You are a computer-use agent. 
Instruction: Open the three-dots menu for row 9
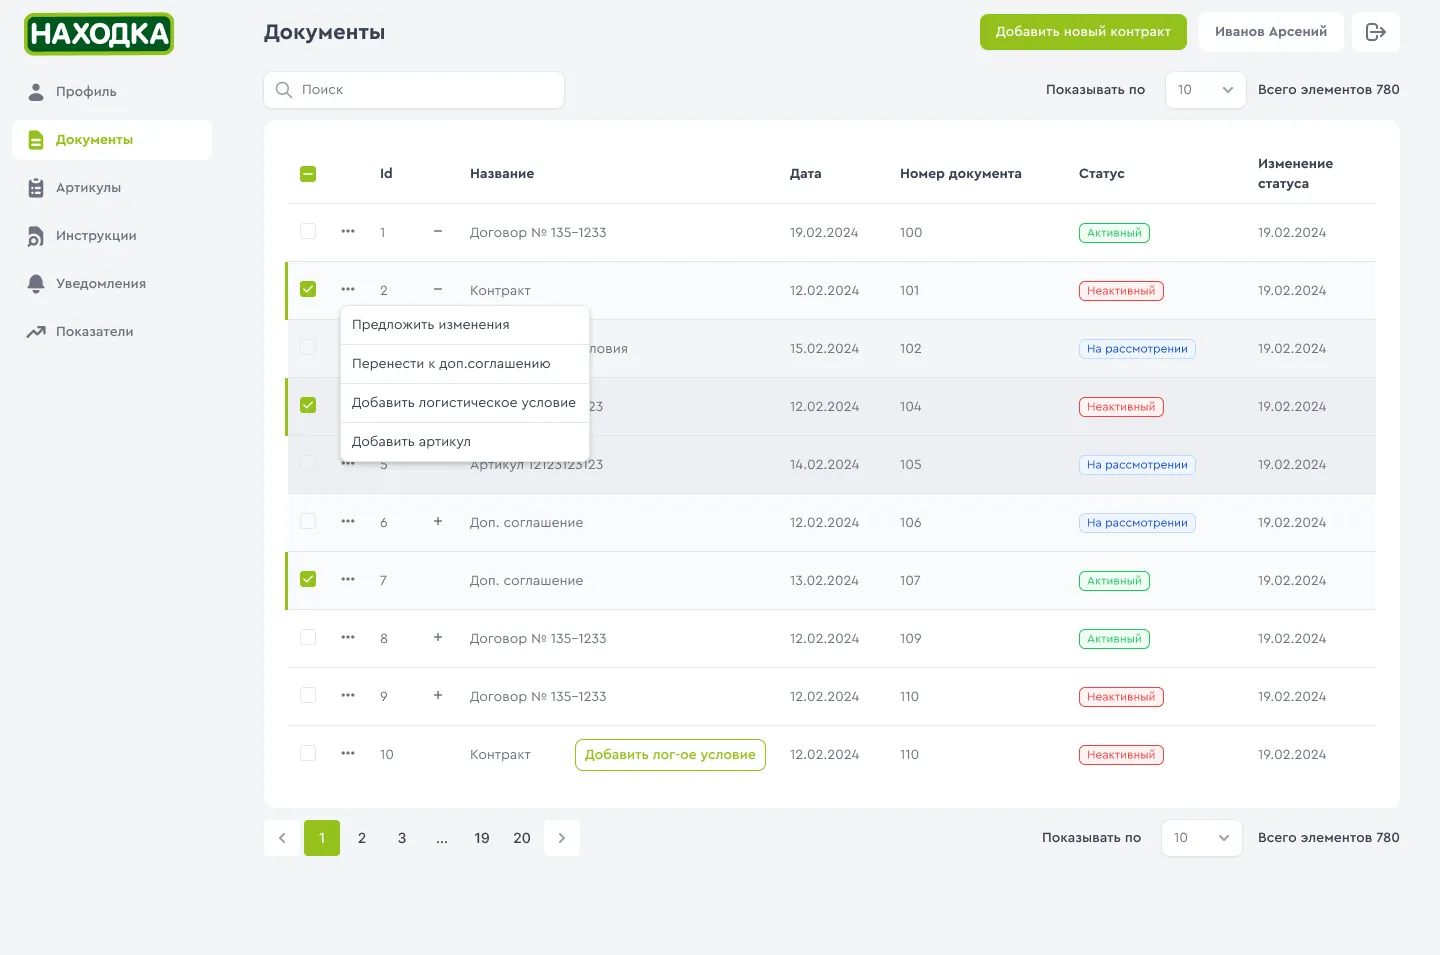pos(348,696)
